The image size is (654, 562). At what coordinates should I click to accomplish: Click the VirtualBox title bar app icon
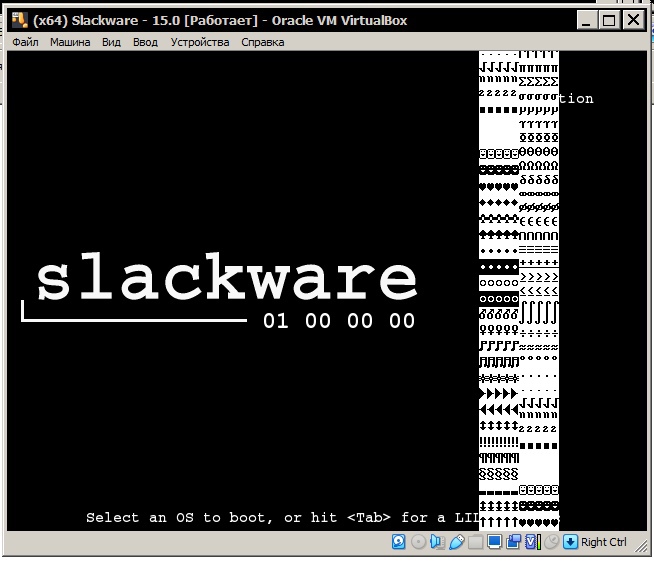click(x=20, y=20)
